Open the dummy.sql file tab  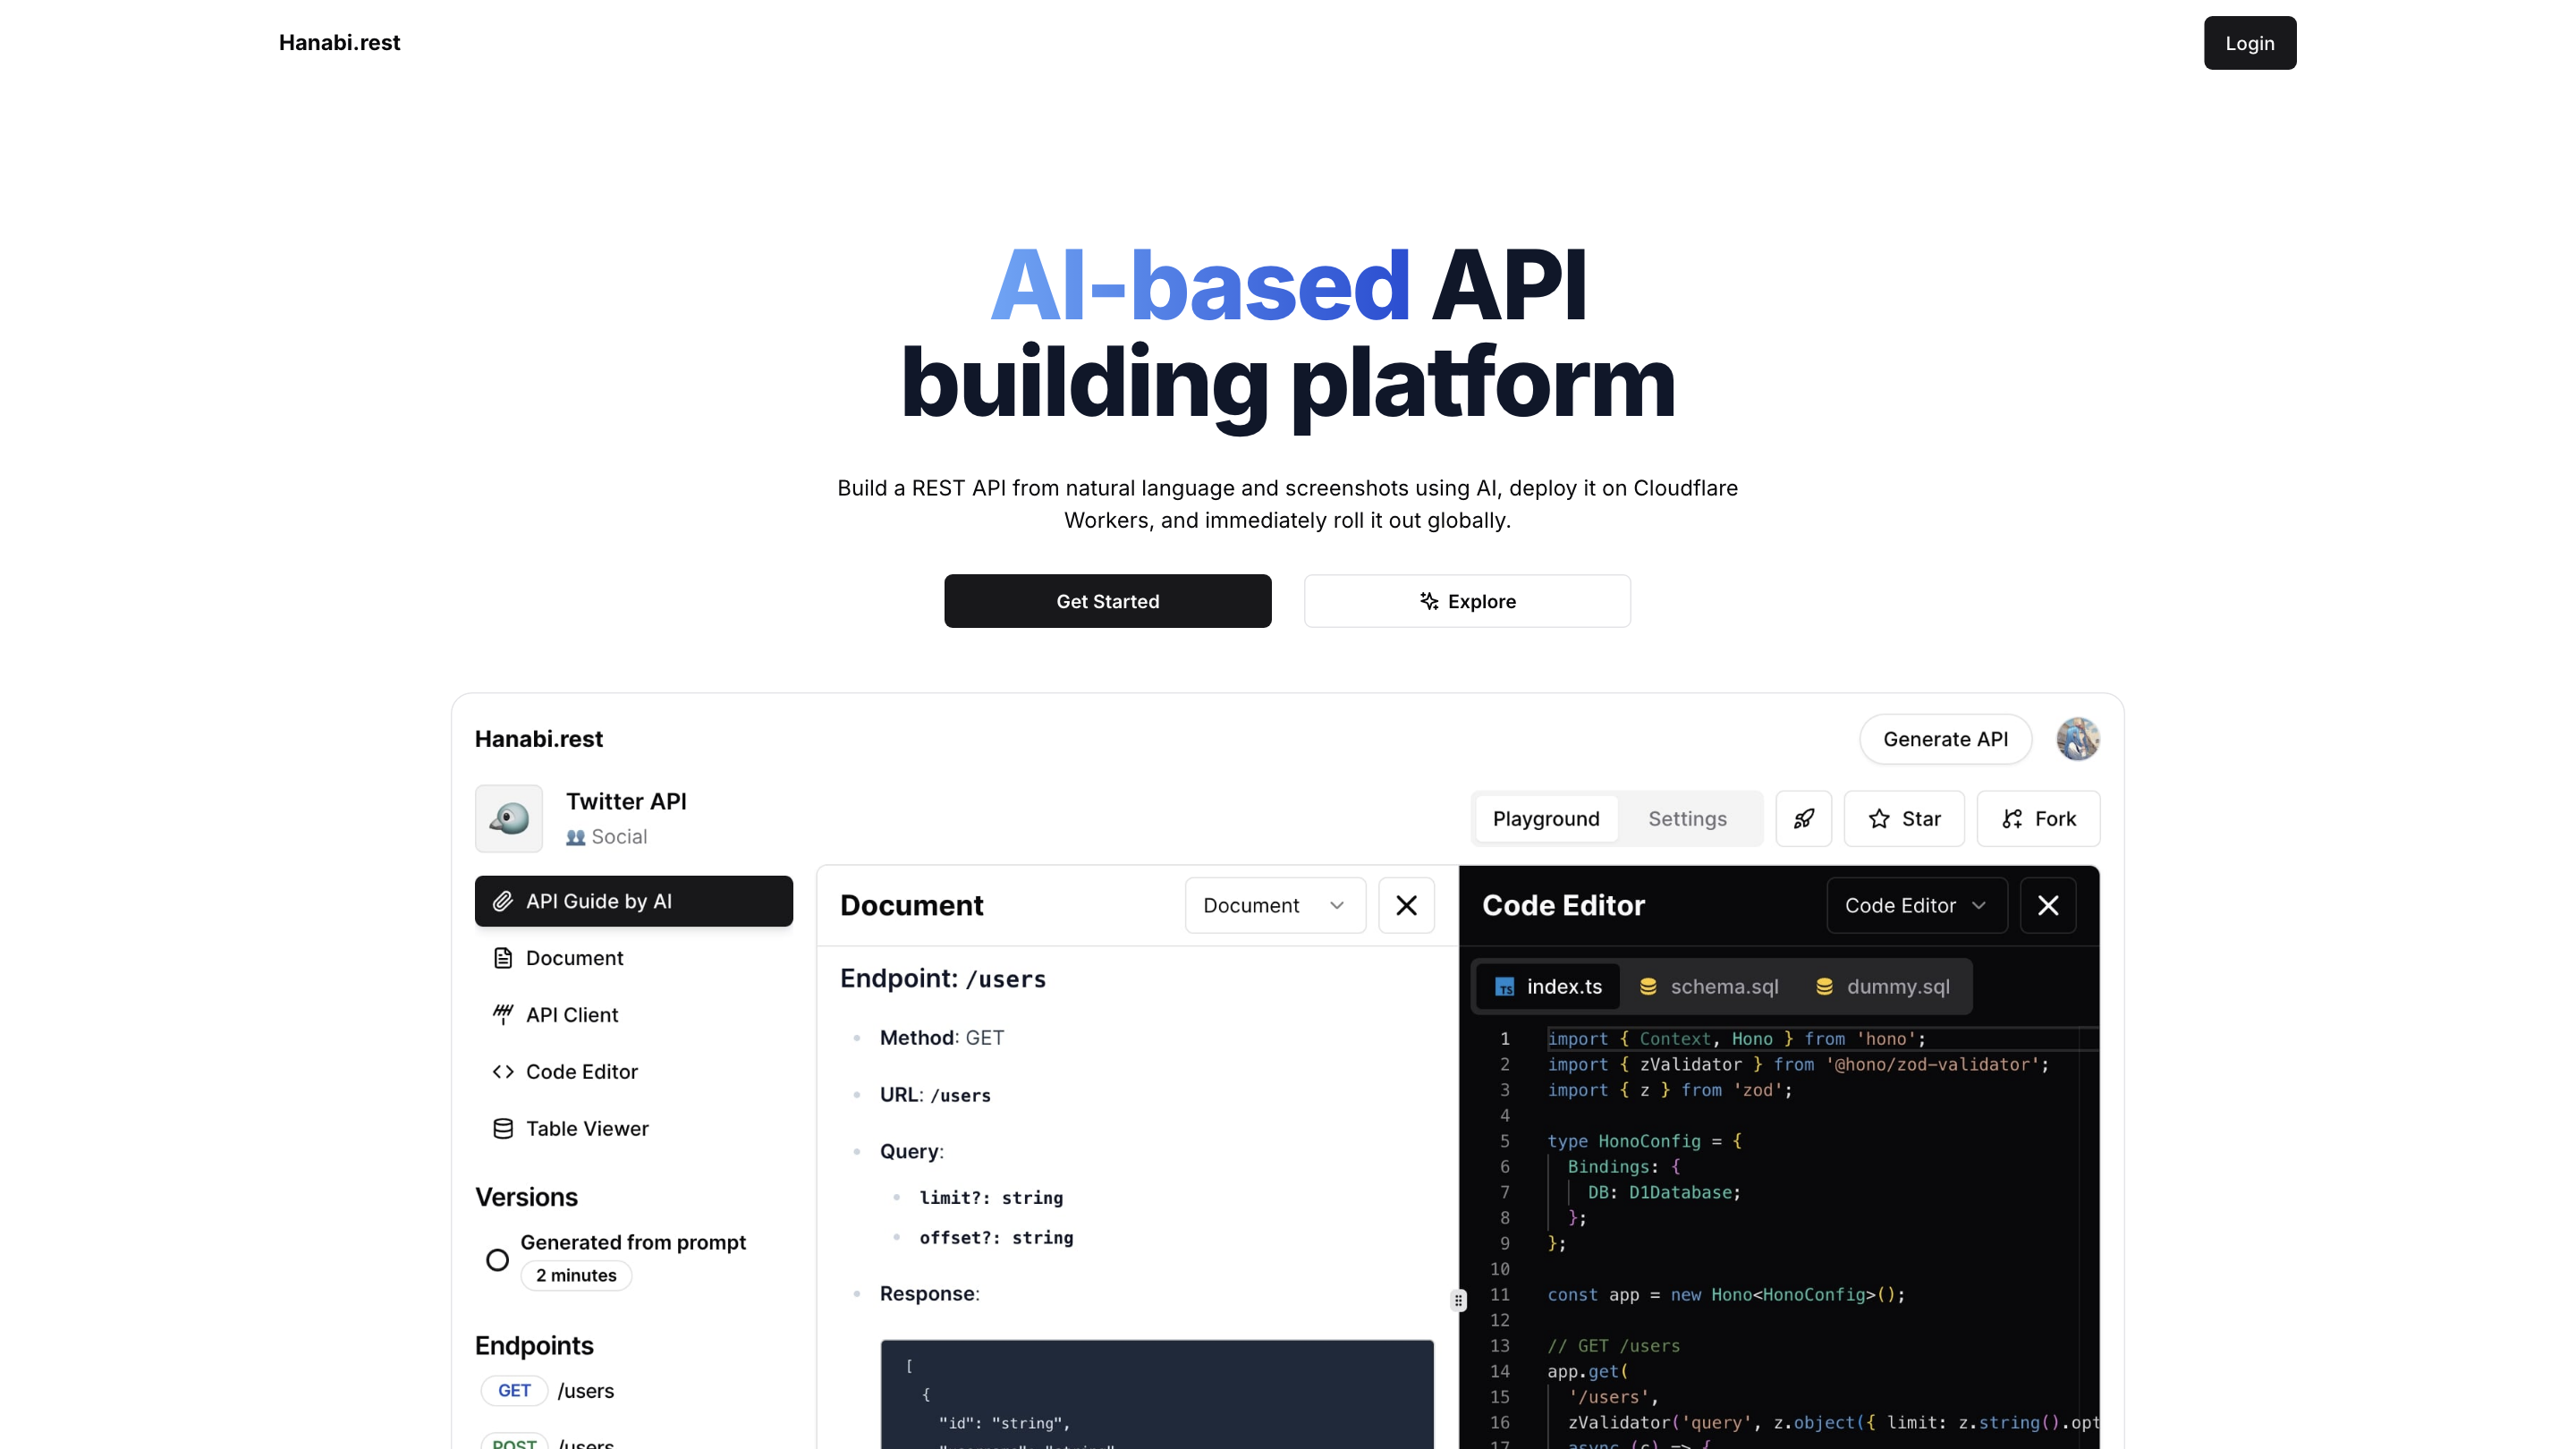coord(1883,987)
